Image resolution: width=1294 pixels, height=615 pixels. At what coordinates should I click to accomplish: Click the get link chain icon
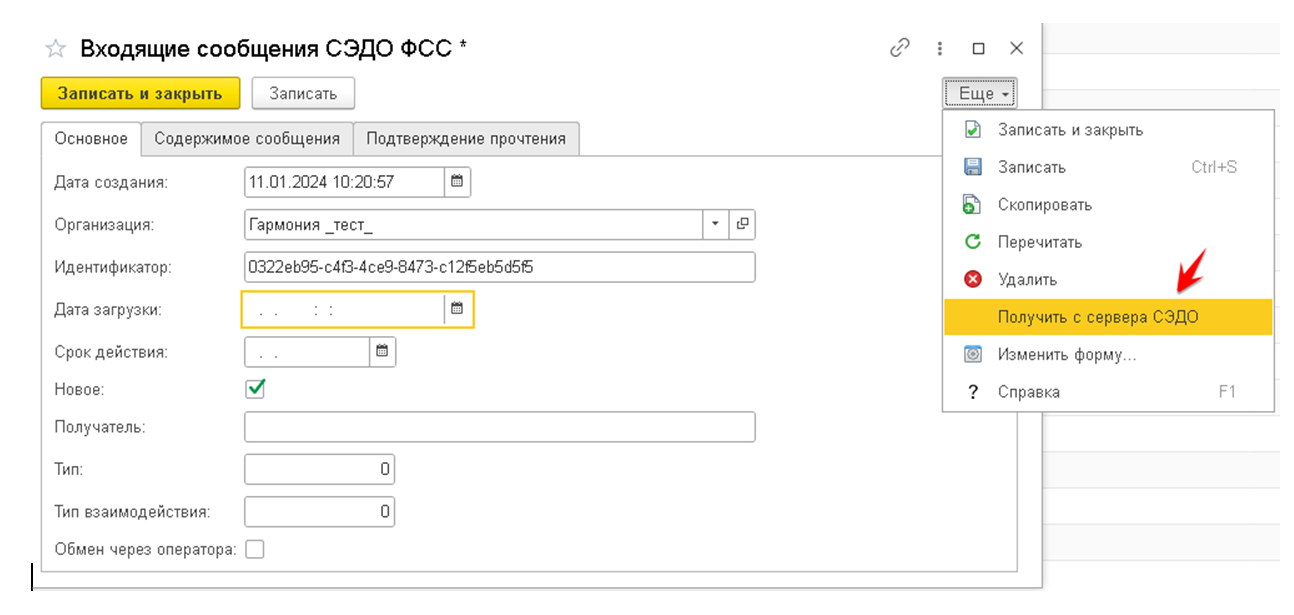(x=900, y=48)
